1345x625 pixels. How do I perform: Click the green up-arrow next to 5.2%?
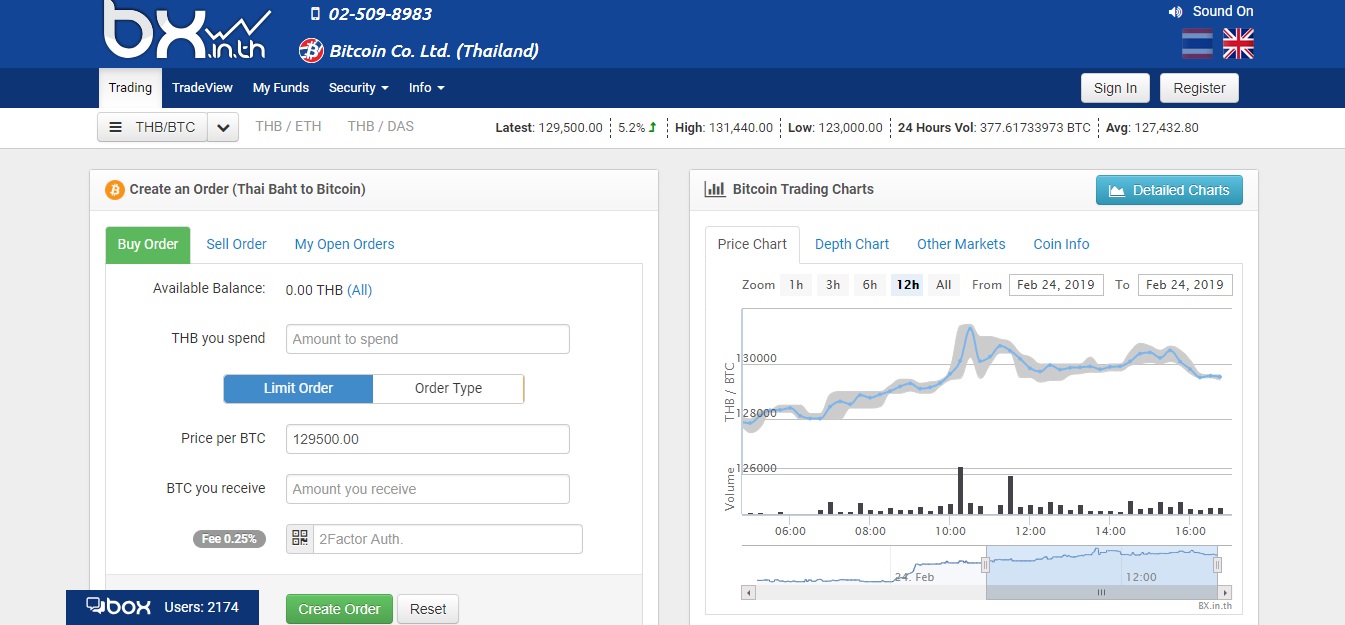click(653, 127)
